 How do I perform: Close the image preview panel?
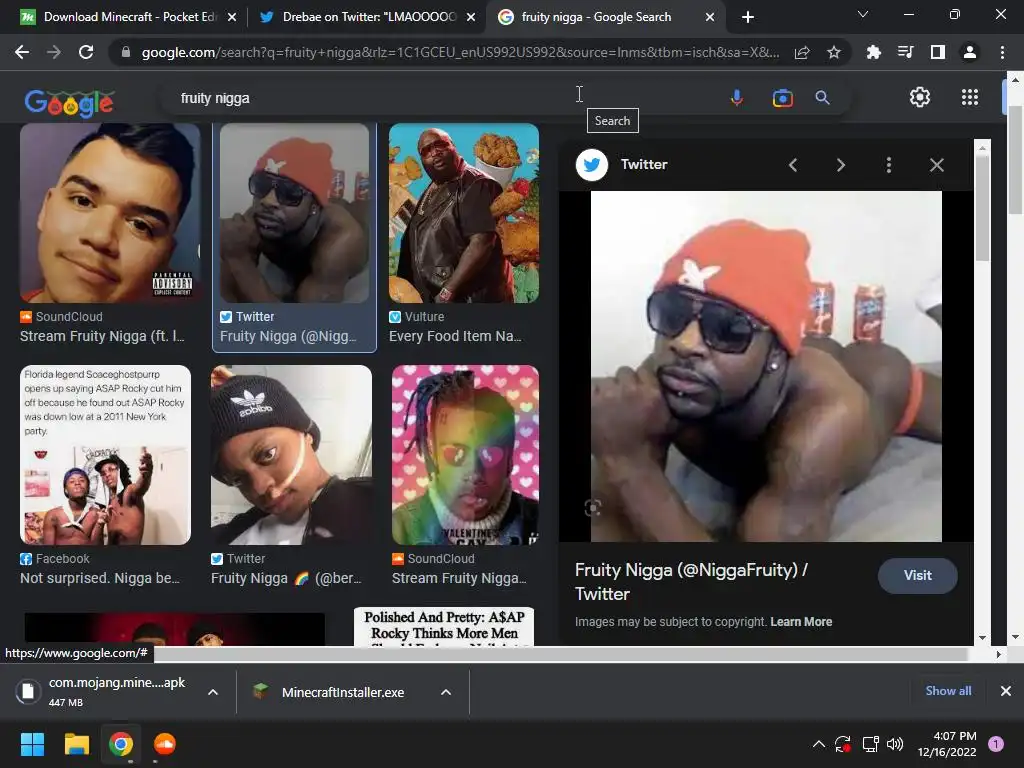[x=936, y=165]
